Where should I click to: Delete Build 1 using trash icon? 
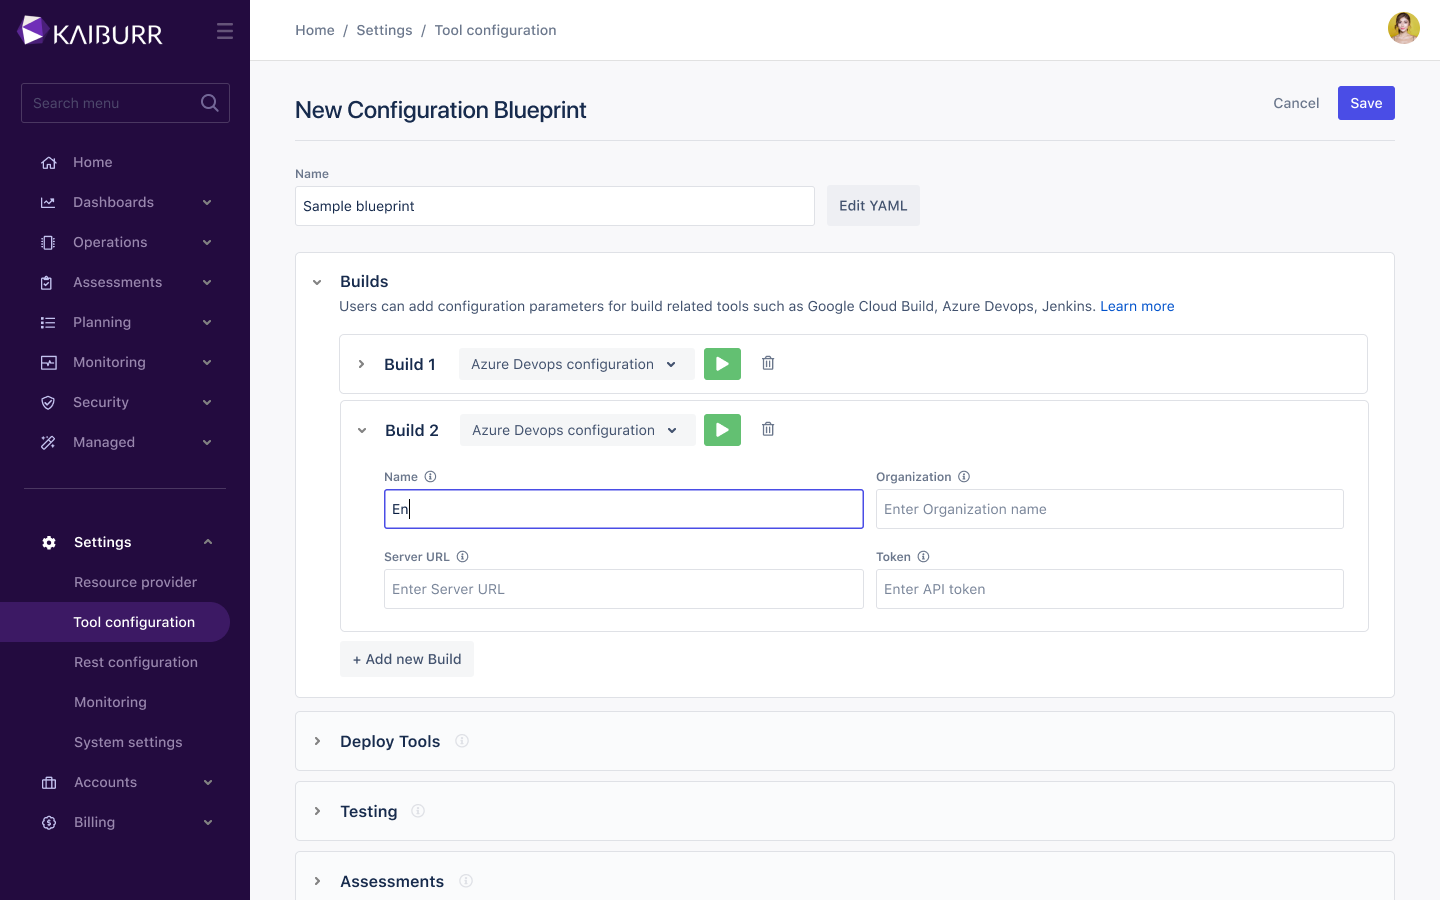[768, 363]
